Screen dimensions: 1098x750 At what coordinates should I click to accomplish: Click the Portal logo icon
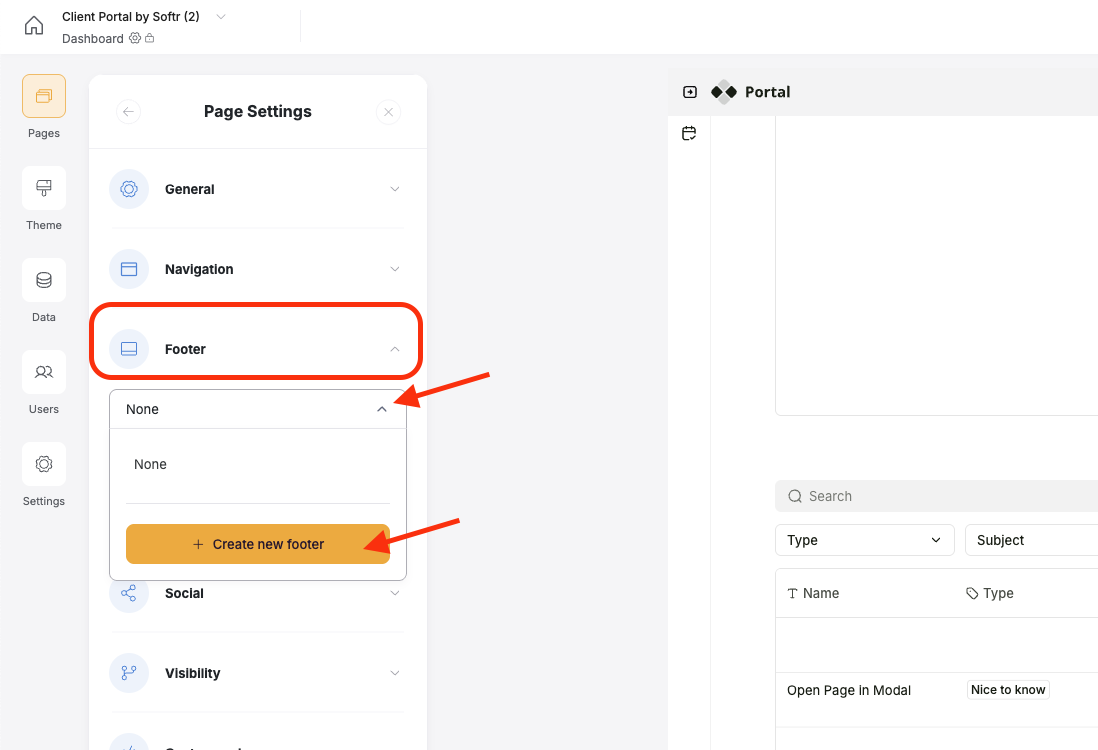point(723,92)
